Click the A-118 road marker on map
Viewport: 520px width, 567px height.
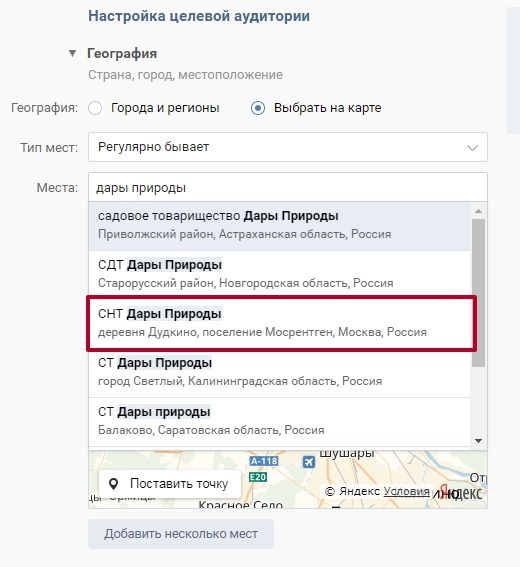point(264,461)
